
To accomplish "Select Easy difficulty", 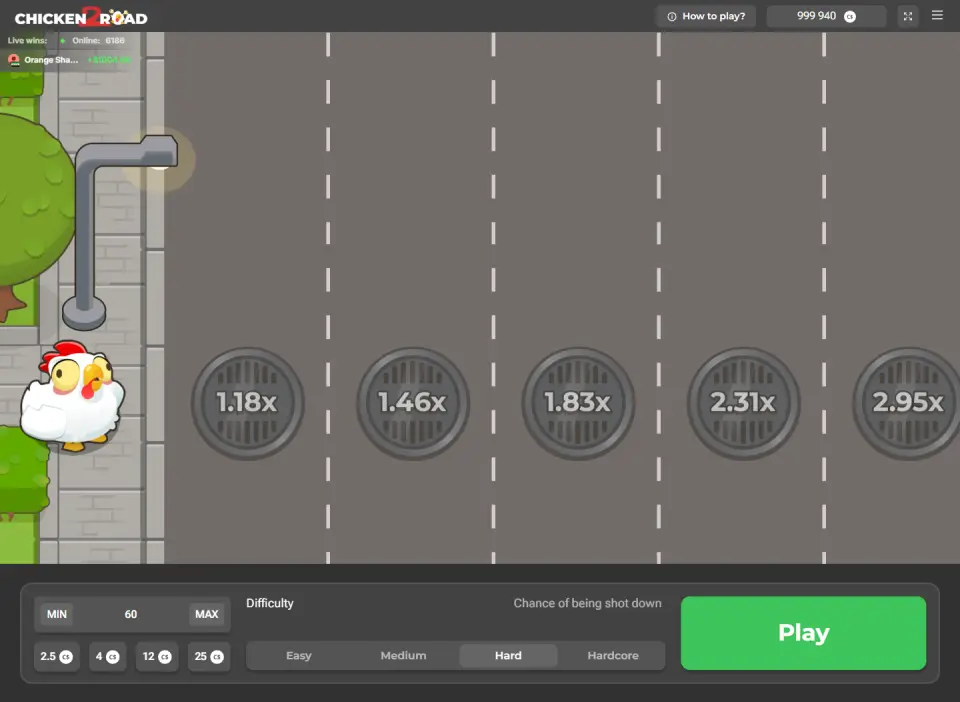I will click(299, 655).
